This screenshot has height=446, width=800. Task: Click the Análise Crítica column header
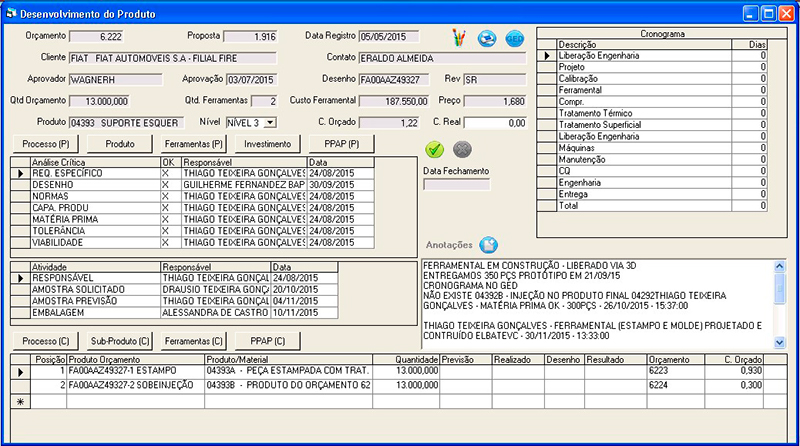[x=95, y=162]
